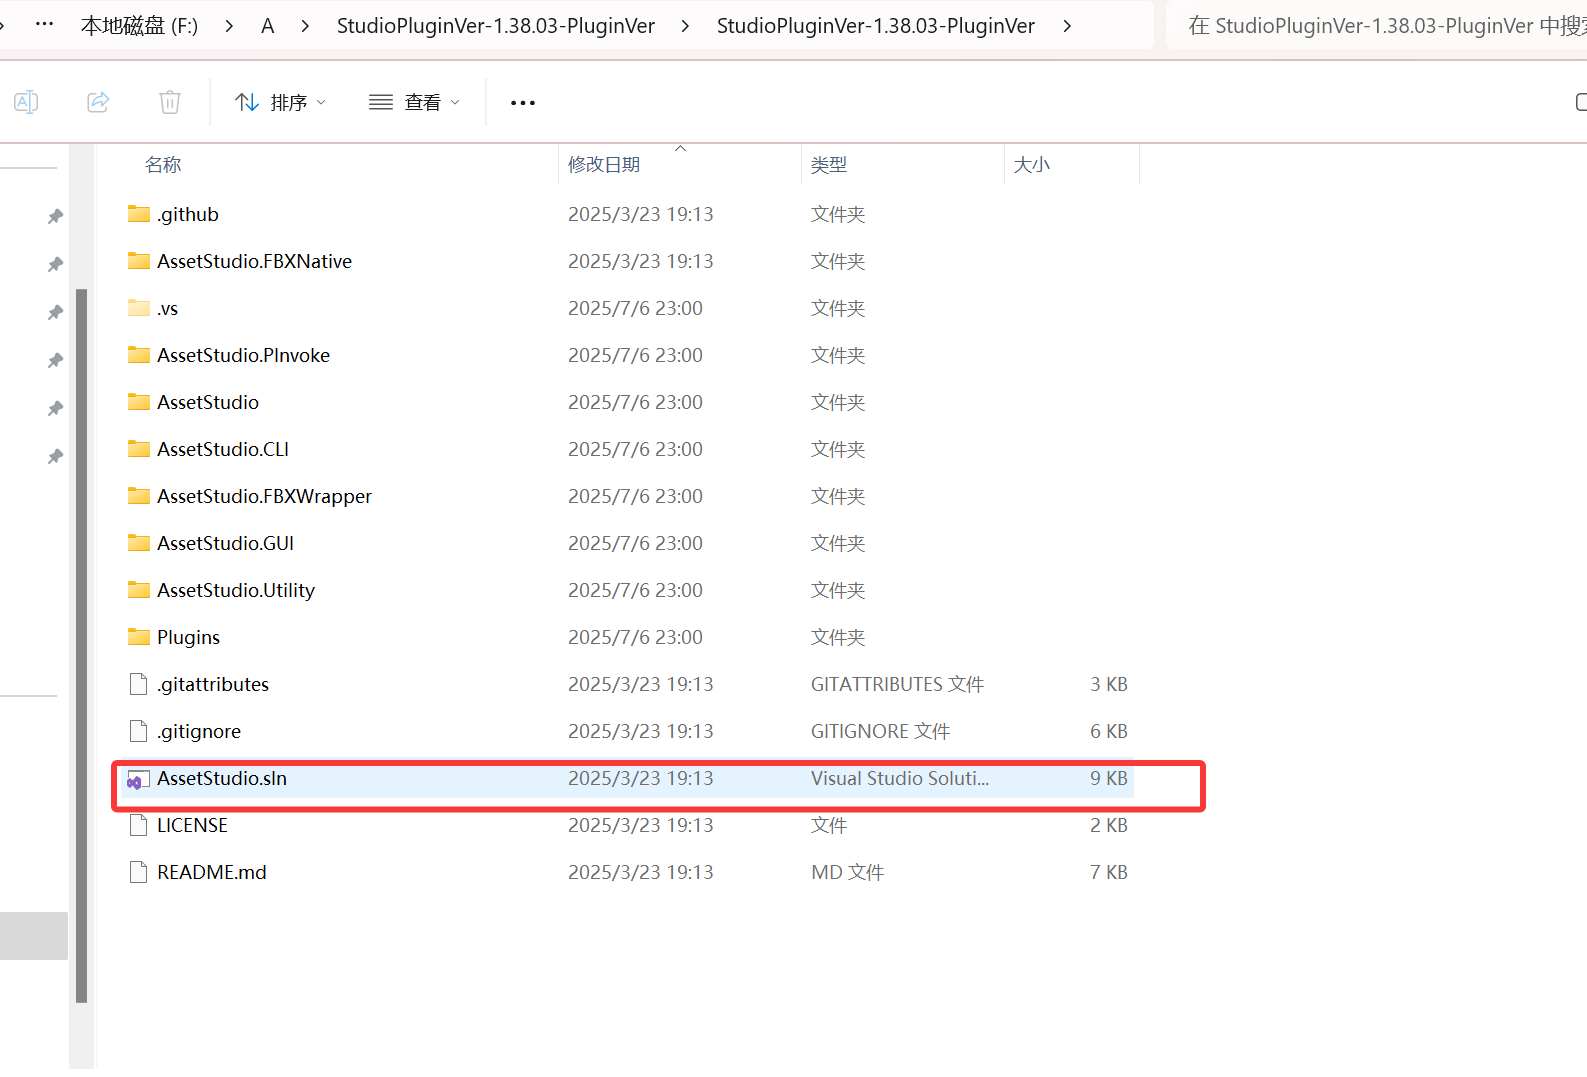Sort by Type (类型) column header

[x=829, y=165]
